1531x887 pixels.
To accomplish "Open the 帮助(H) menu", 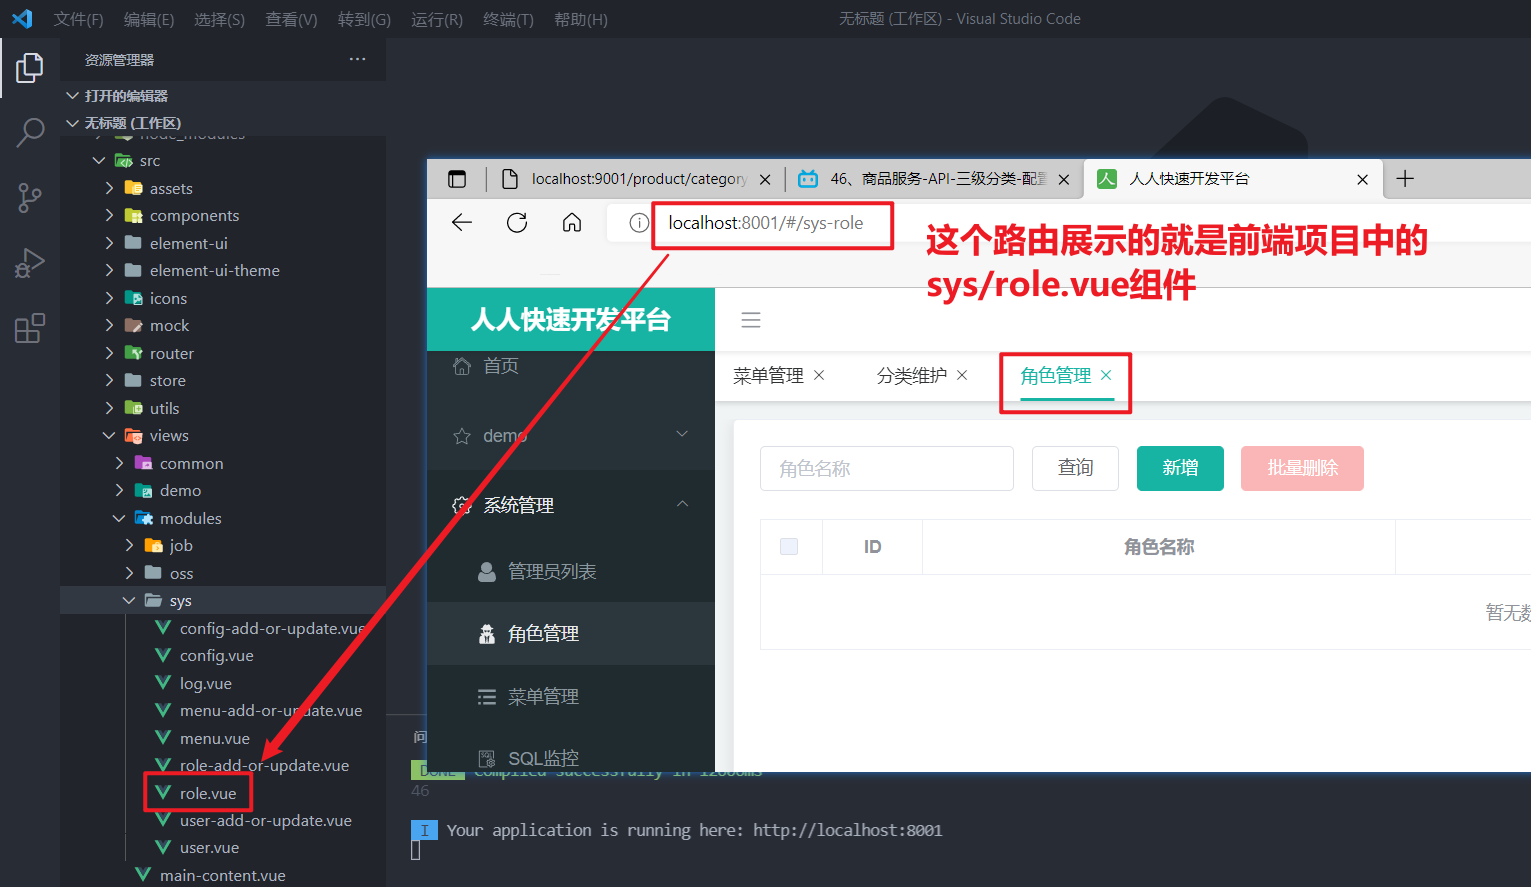I will [581, 20].
